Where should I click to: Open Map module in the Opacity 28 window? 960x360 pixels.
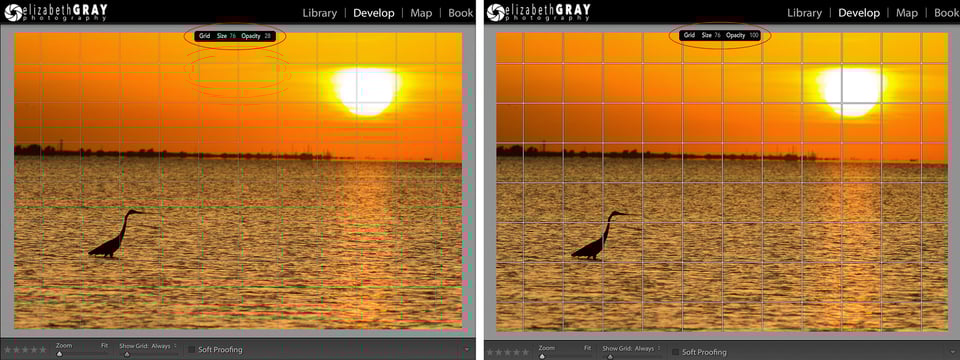pos(421,12)
